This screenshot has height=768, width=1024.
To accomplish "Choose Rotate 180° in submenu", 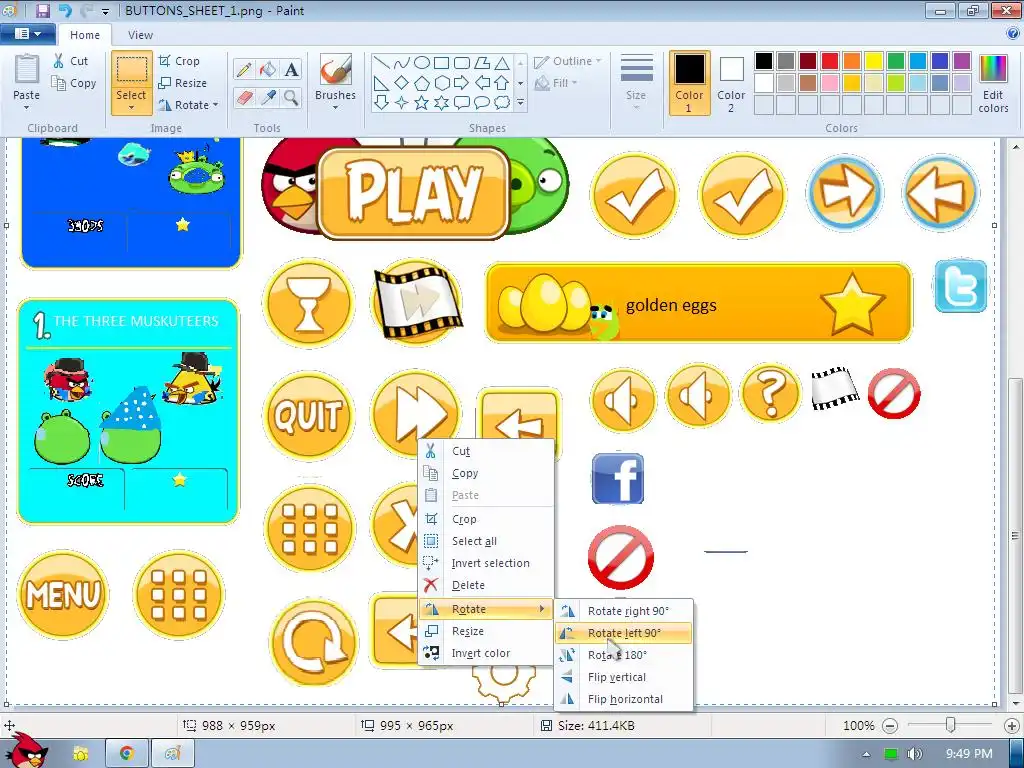I will (624, 655).
